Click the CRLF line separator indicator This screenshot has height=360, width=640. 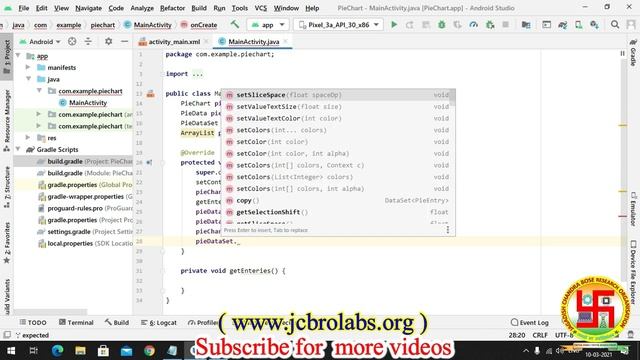pyautogui.click(x=540, y=335)
